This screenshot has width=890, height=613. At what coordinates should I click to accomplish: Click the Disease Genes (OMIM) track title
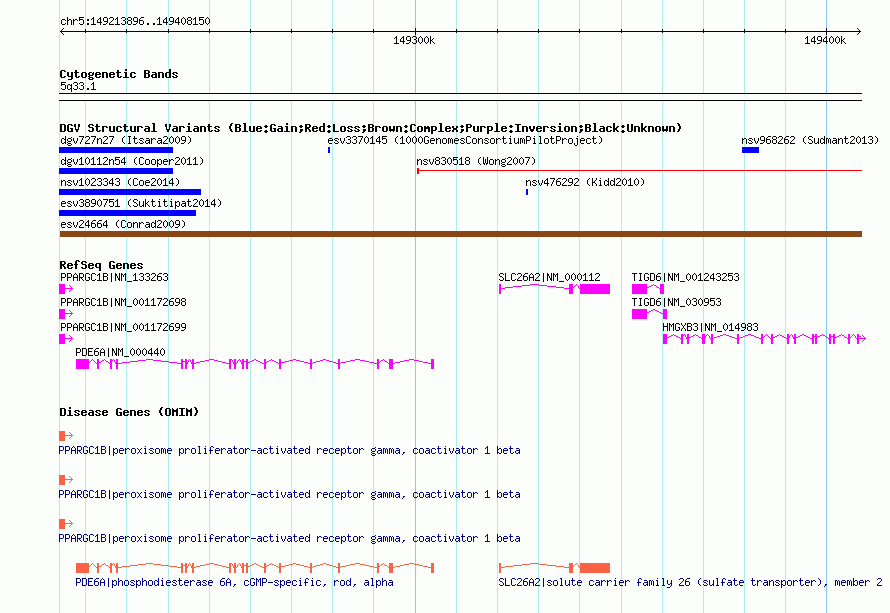[x=129, y=412]
